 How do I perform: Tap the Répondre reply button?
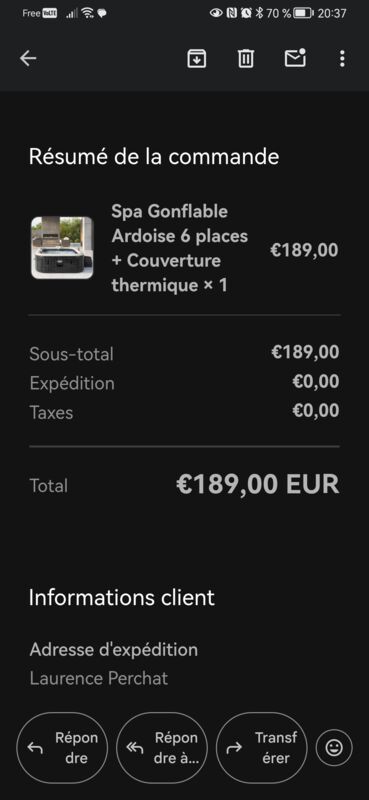pos(62,748)
